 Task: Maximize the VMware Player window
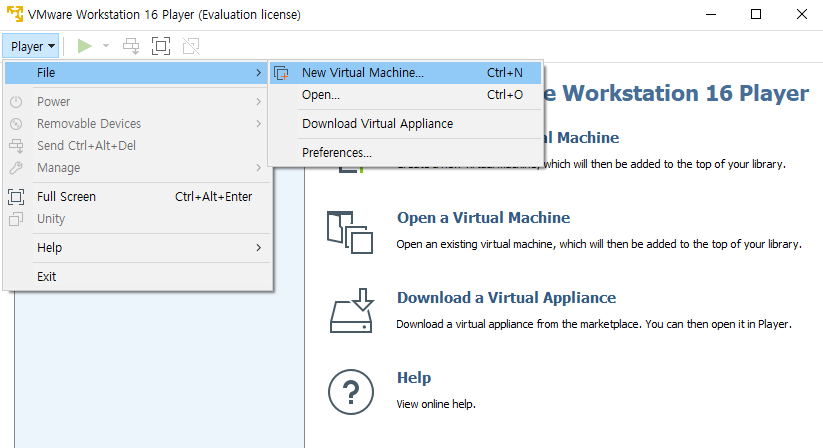tap(756, 14)
